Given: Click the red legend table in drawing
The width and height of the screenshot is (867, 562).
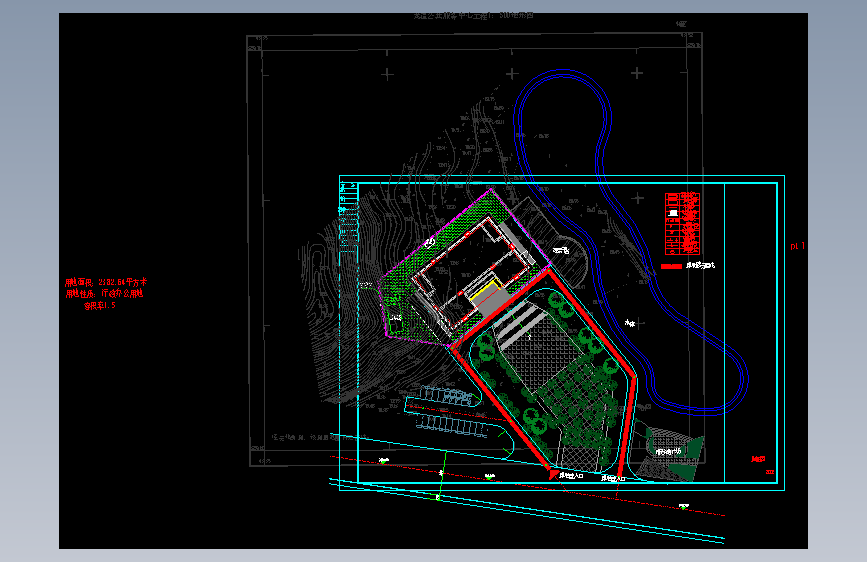Looking at the screenshot, I should click(682, 223).
